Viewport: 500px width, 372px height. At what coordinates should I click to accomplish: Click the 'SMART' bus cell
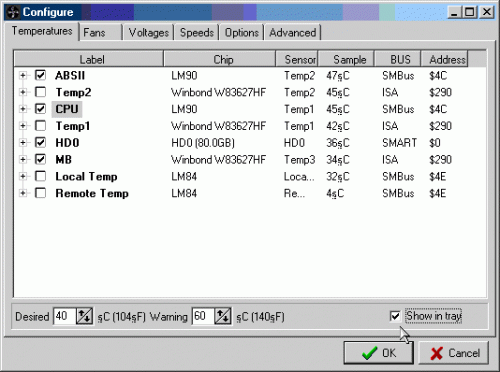point(399,143)
